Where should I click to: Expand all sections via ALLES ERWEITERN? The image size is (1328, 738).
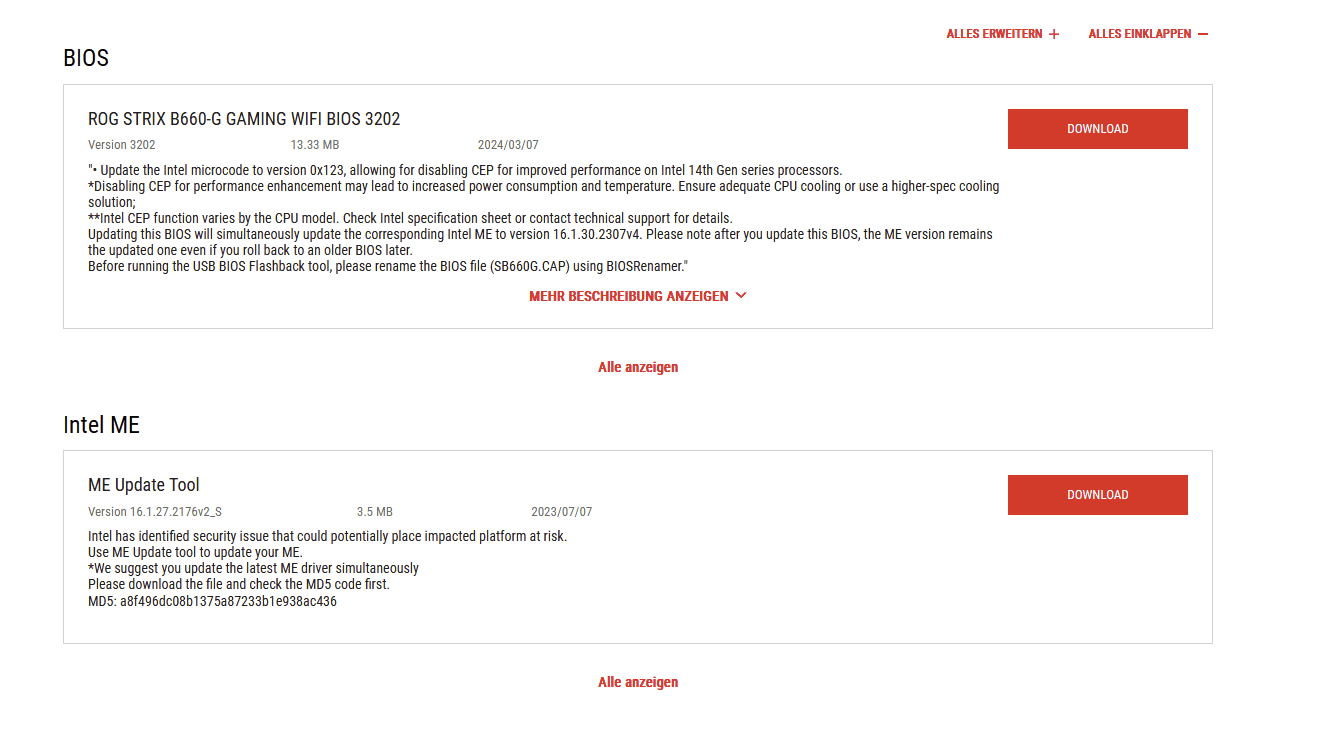pyautogui.click(x=993, y=34)
